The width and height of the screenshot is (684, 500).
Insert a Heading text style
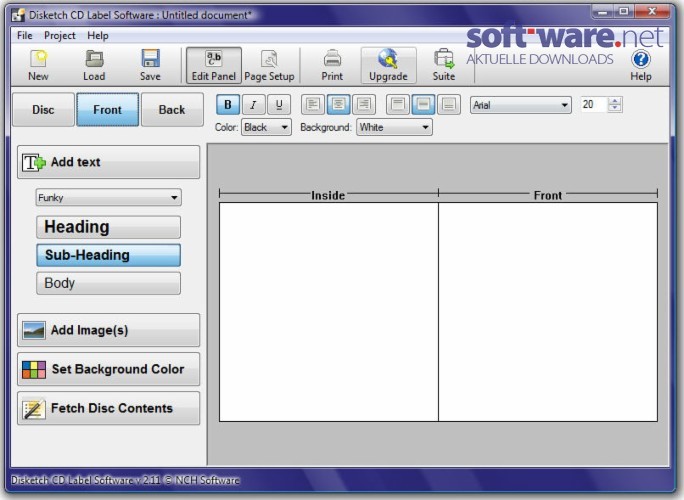click(x=108, y=227)
